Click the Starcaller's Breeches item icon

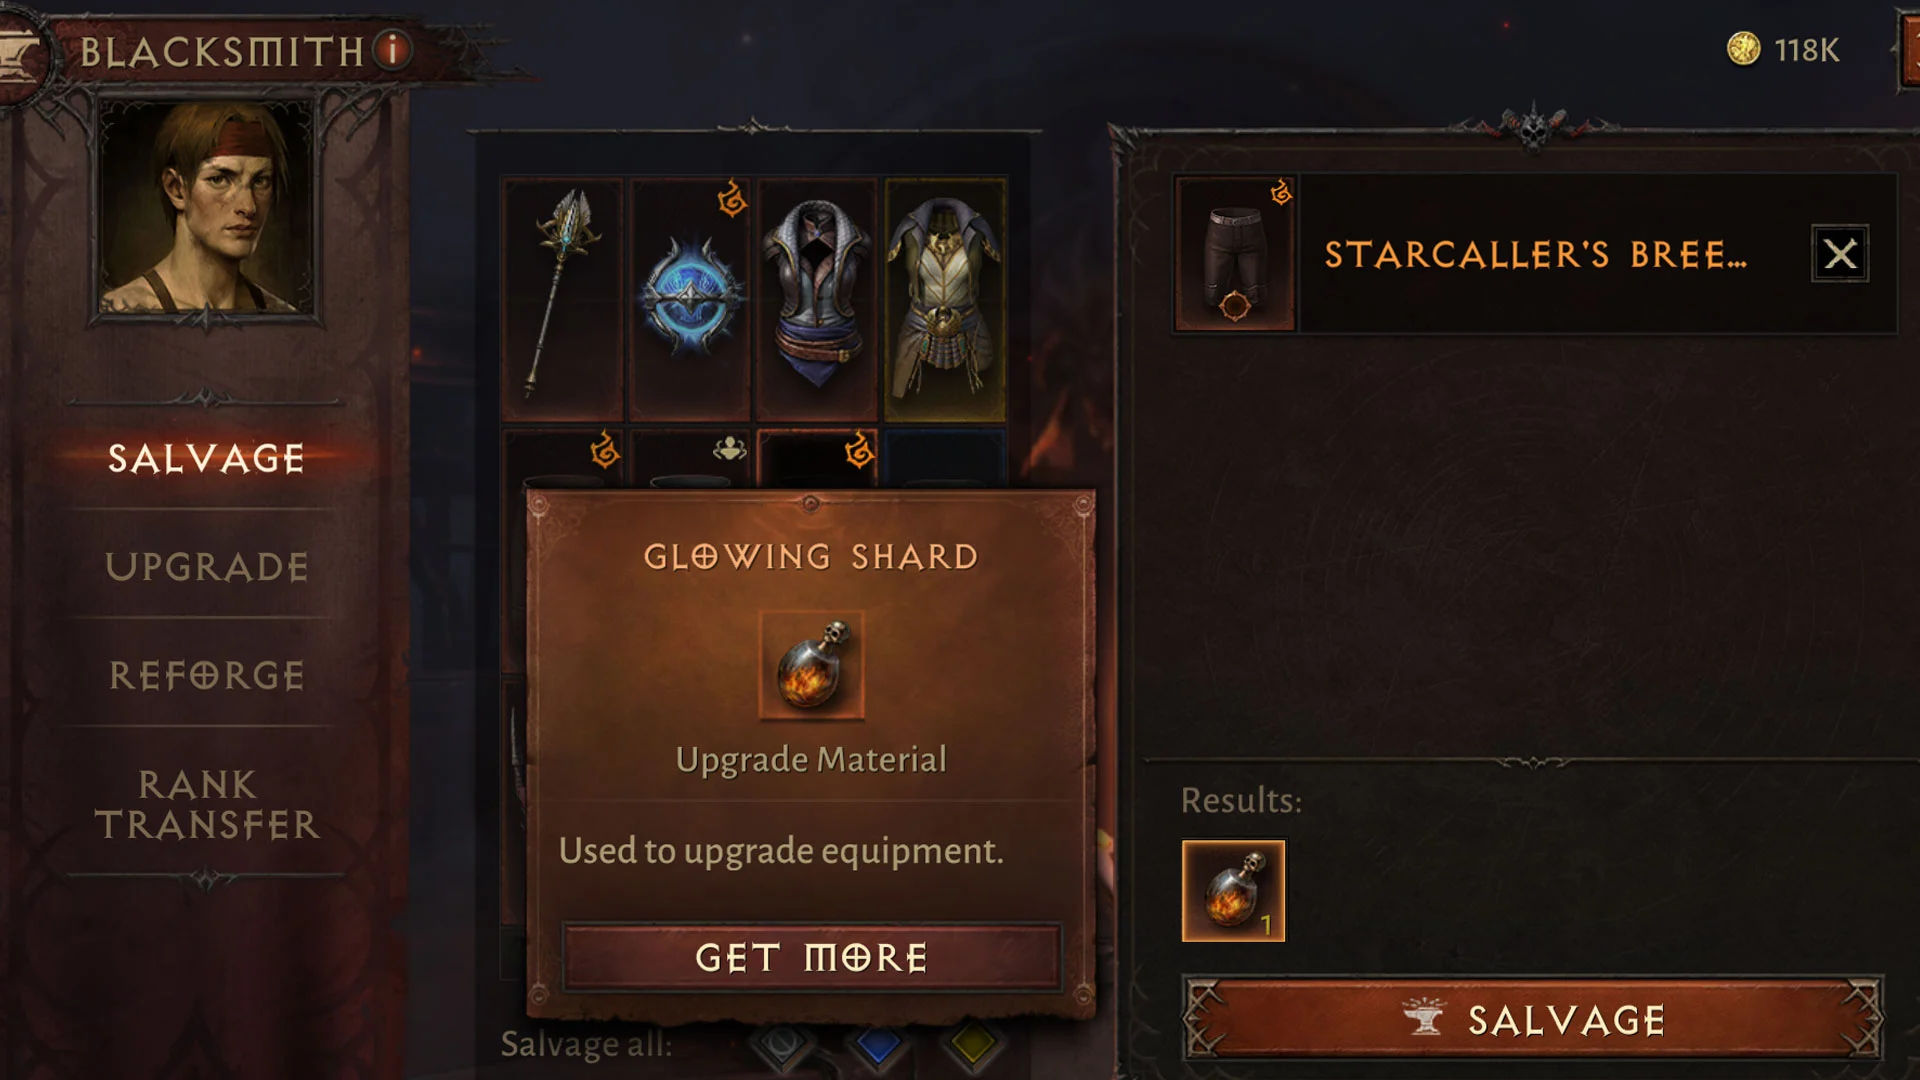pos(1235,254)
